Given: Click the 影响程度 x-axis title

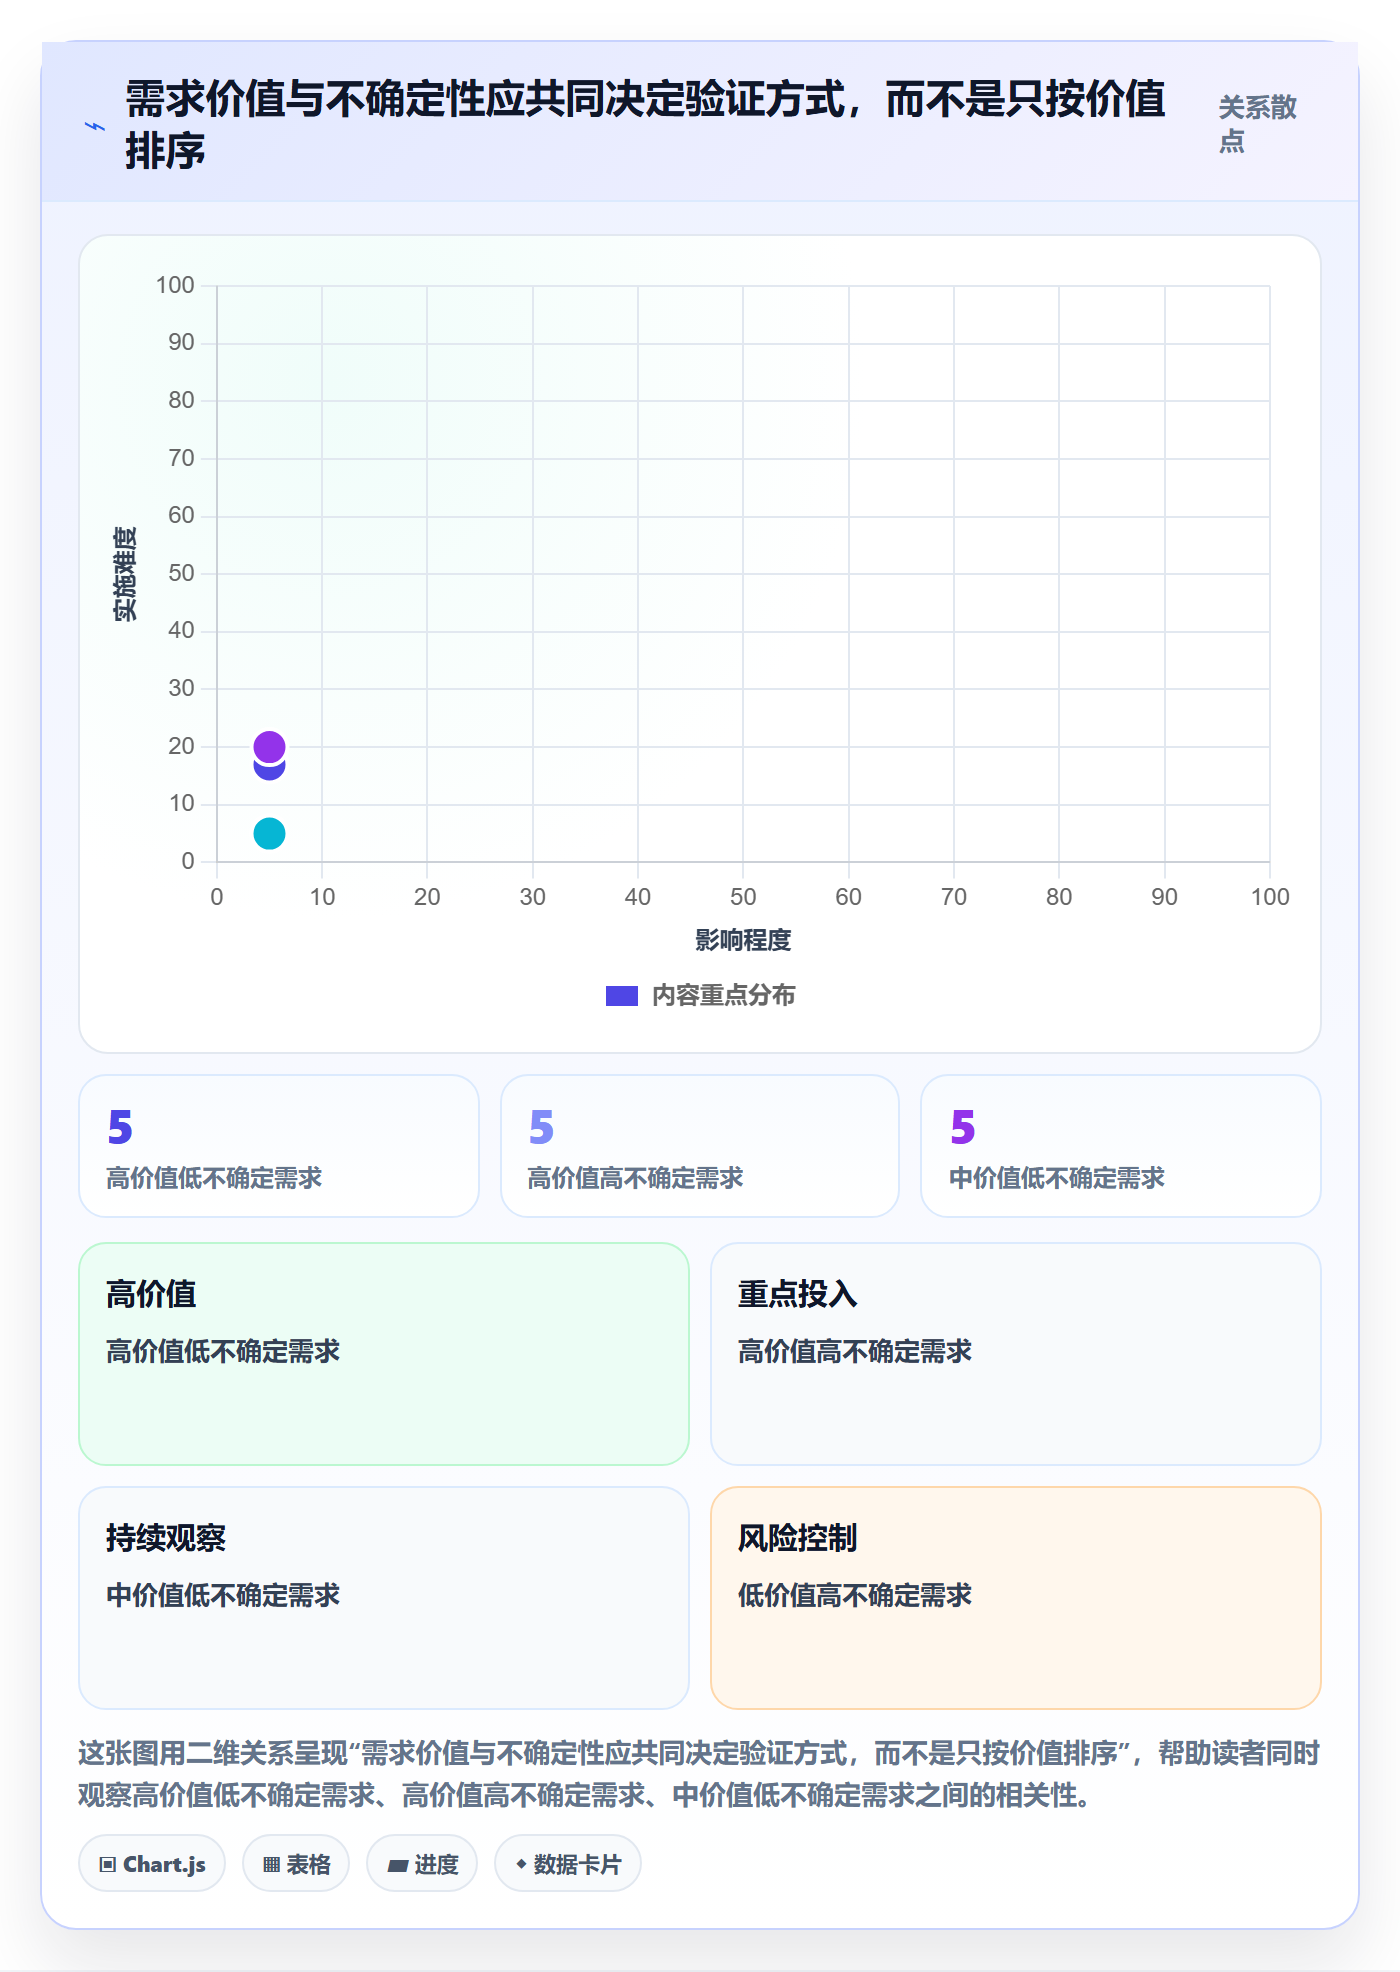Looking at the screenshot, I should tap(743, 940).
